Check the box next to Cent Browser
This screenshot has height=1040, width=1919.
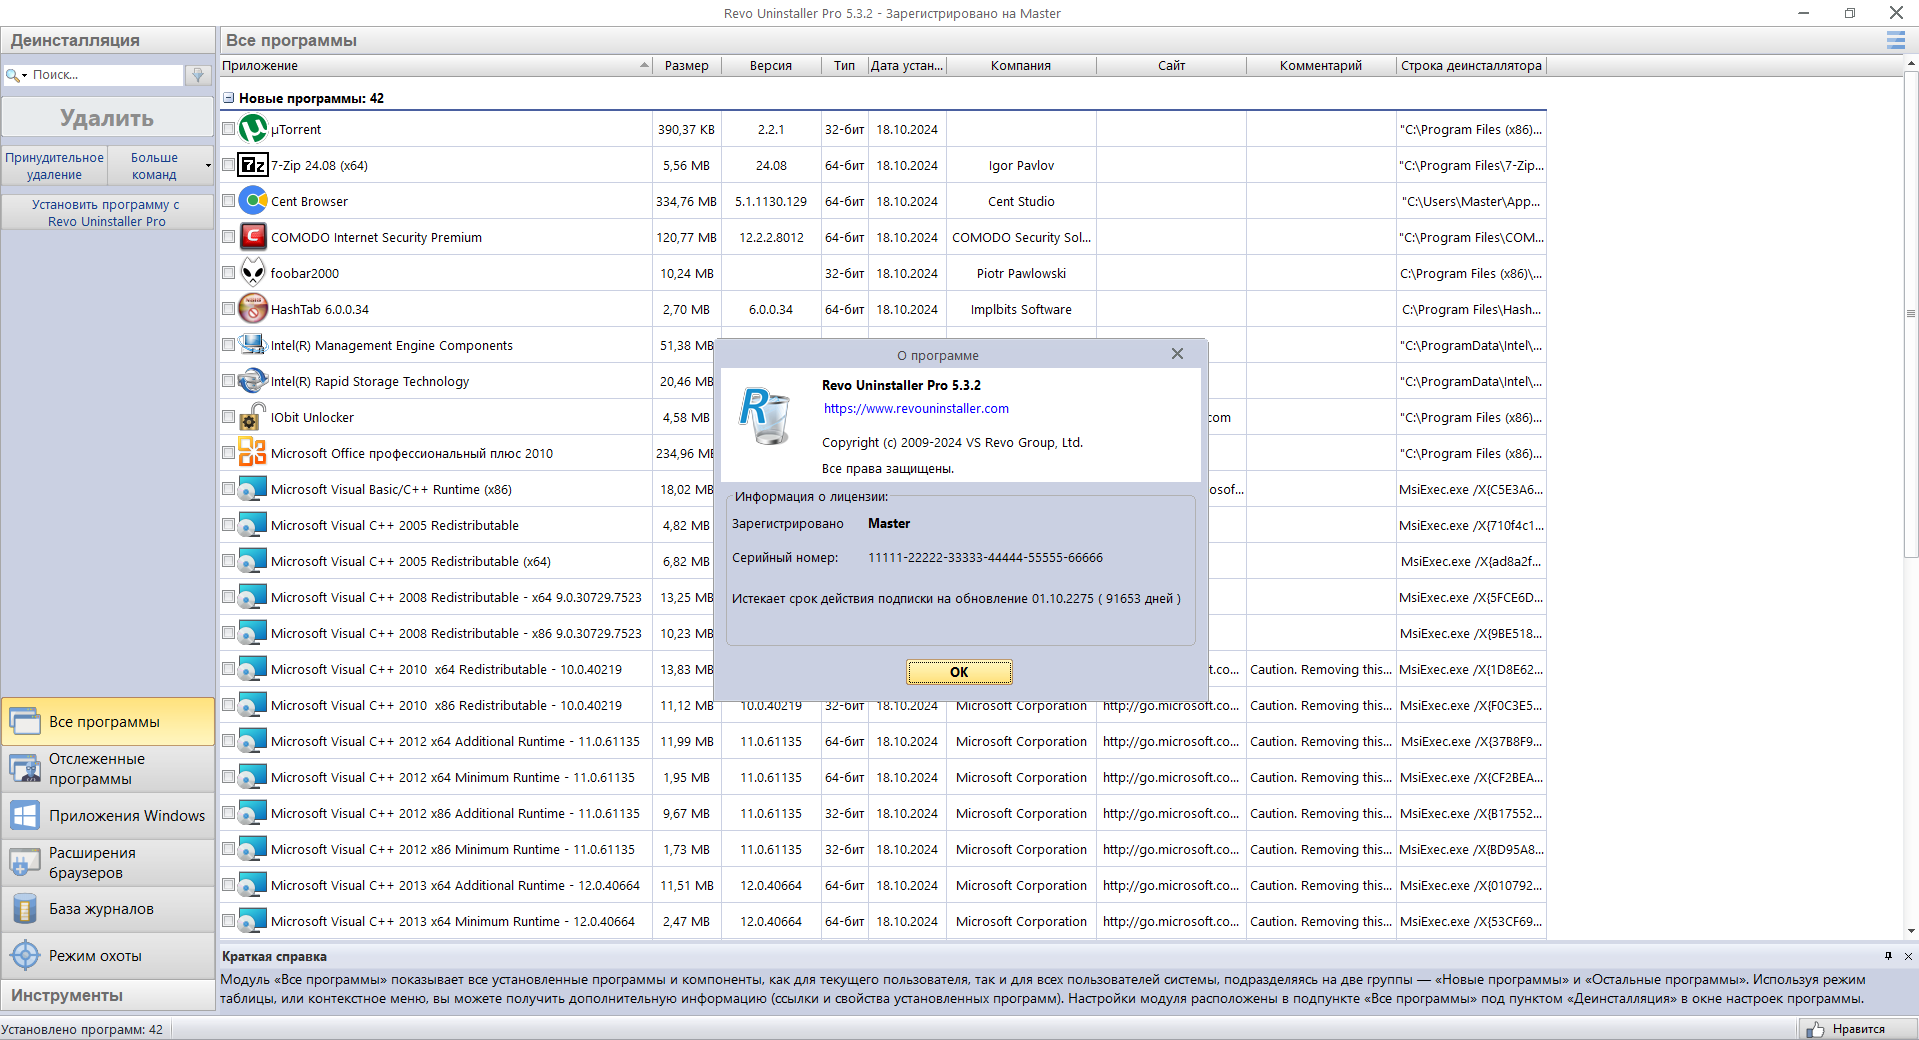(x=229, y=201)
